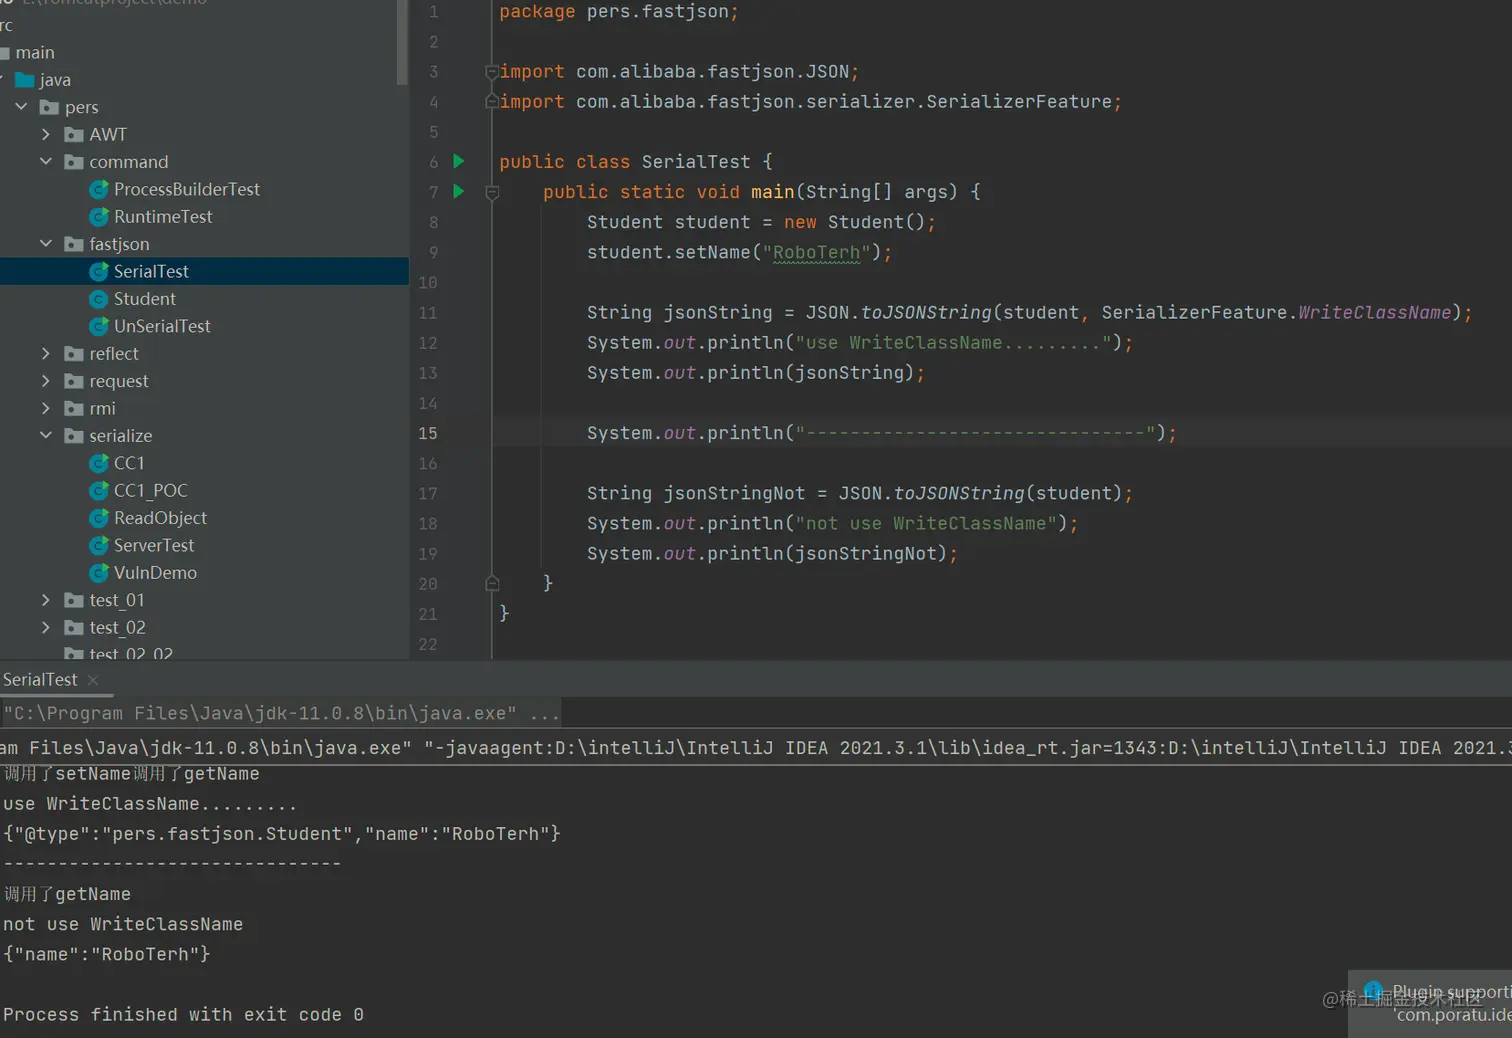Screen dimensions: 1512x1038
Task: Open ServerTest file name in tree
Action: click(x=154, y=545)
